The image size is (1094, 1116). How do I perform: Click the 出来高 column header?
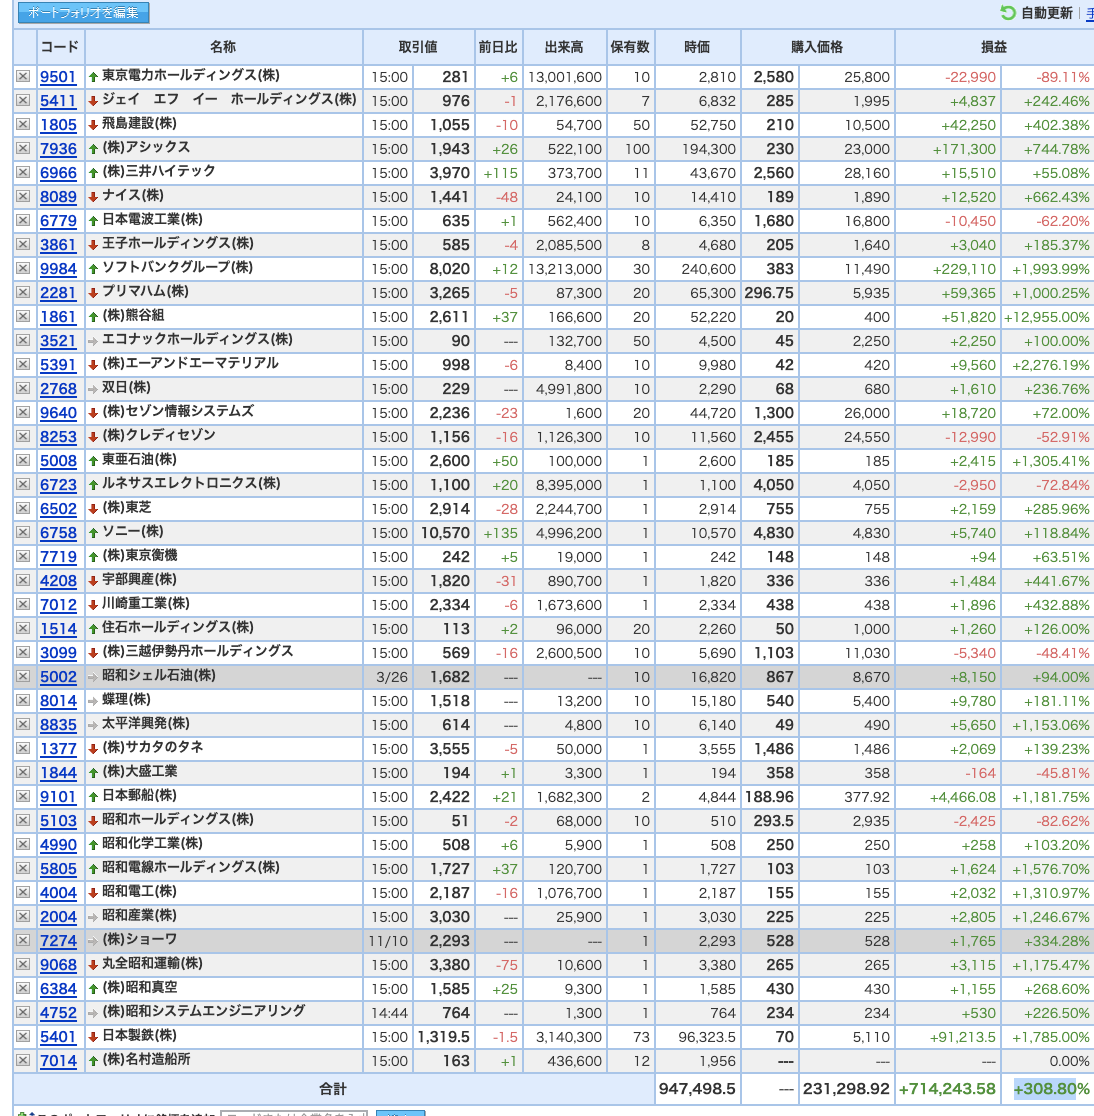pos(564,47)
